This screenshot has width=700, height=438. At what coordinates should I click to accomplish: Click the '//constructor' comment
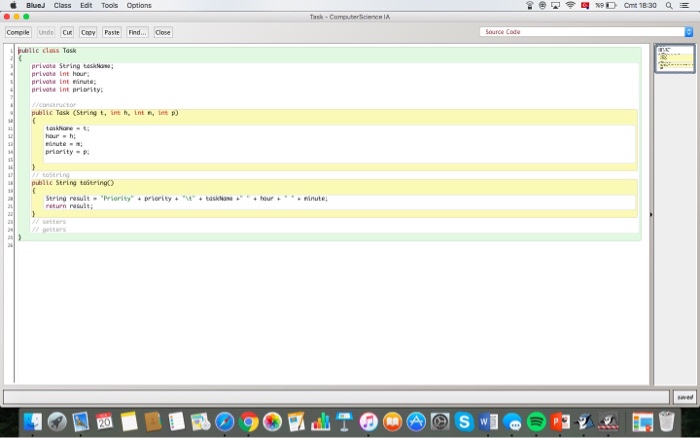coord(54,105)
